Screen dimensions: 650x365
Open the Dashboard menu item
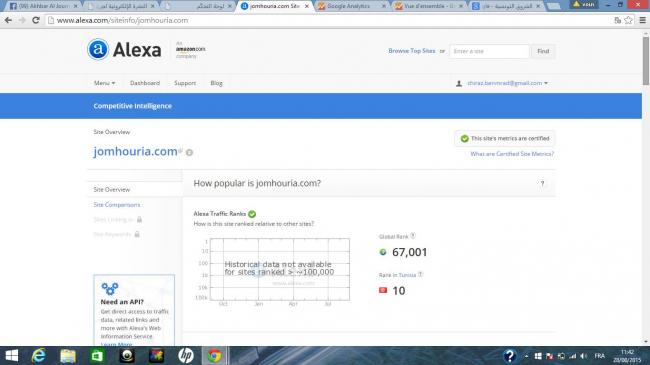pos(145,83)
